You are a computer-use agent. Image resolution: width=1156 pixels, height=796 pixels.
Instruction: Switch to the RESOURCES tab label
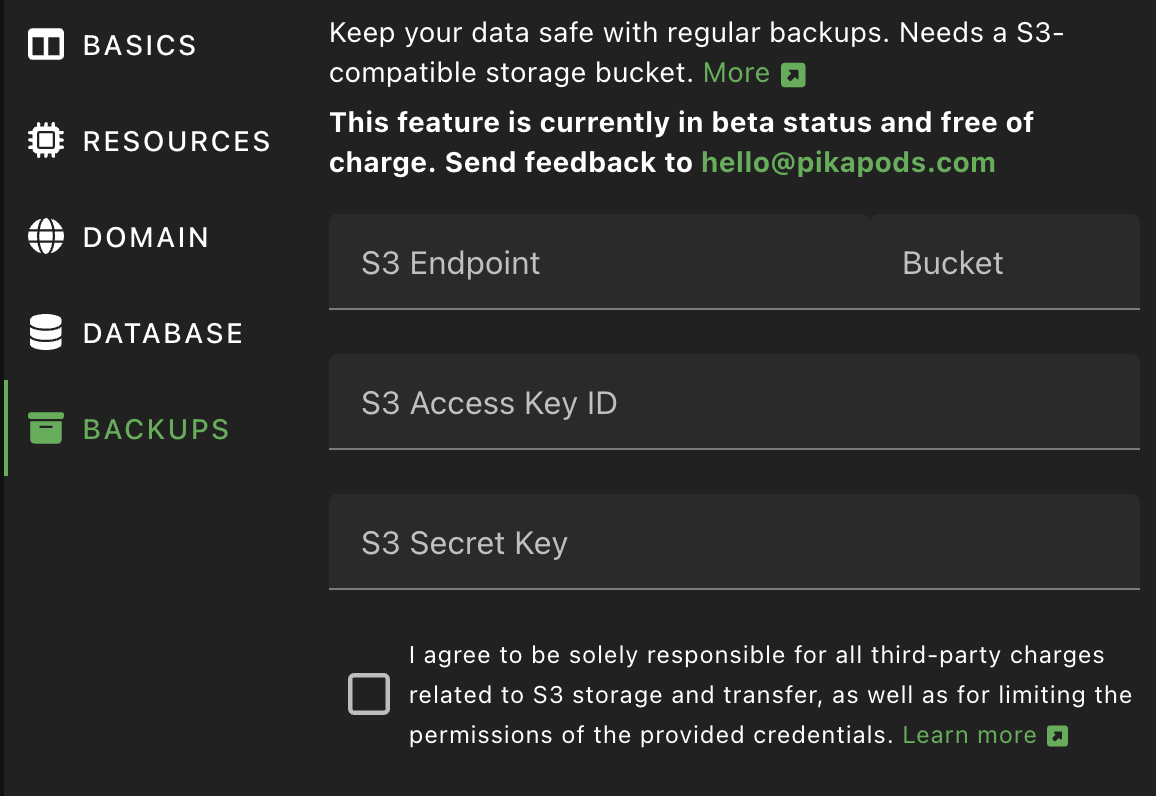coord(177,141)
